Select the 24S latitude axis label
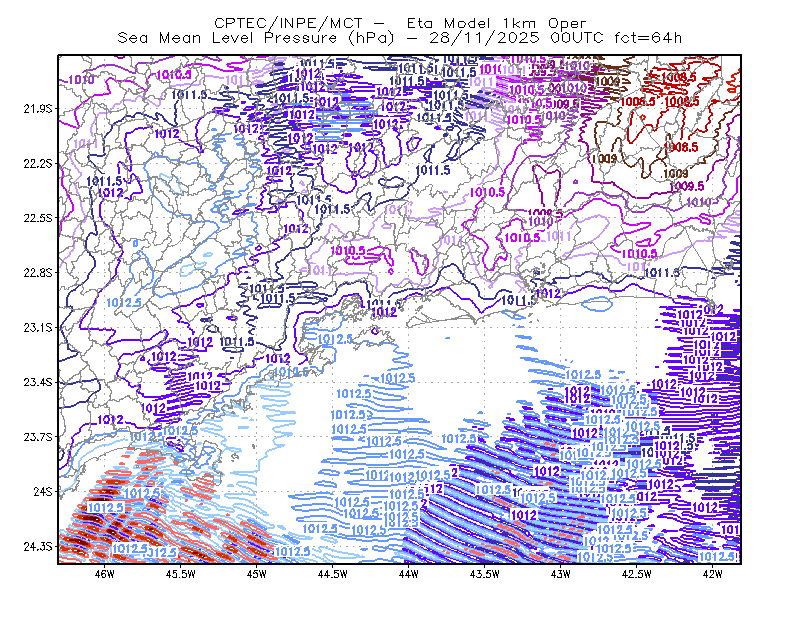This screenshot has height=618, width=800. (42, 491)
